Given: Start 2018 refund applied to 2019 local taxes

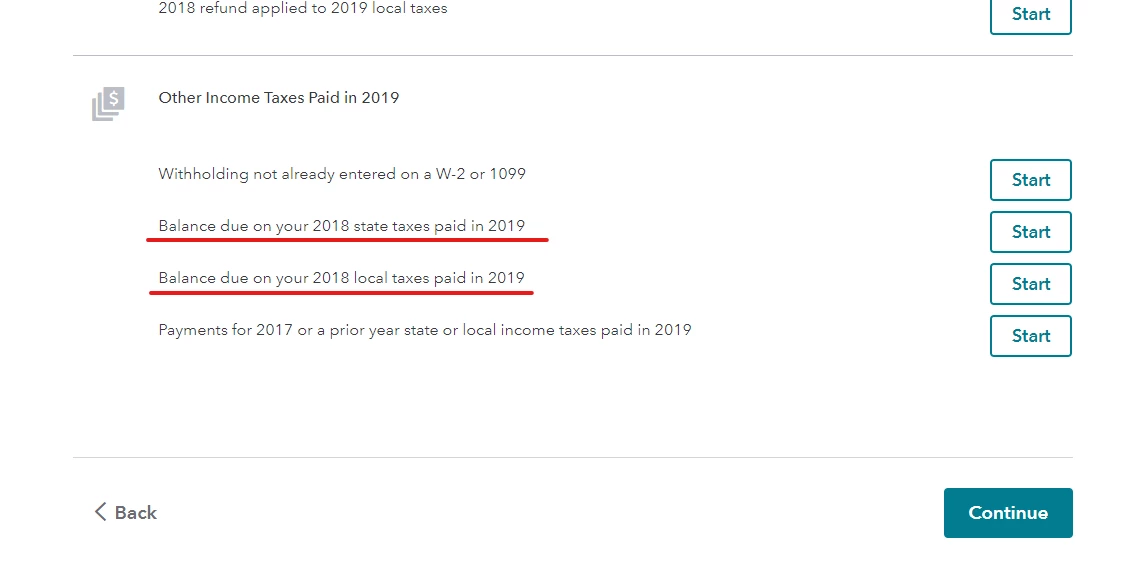Looking at the screenshot, I should tap(1030, 16).
